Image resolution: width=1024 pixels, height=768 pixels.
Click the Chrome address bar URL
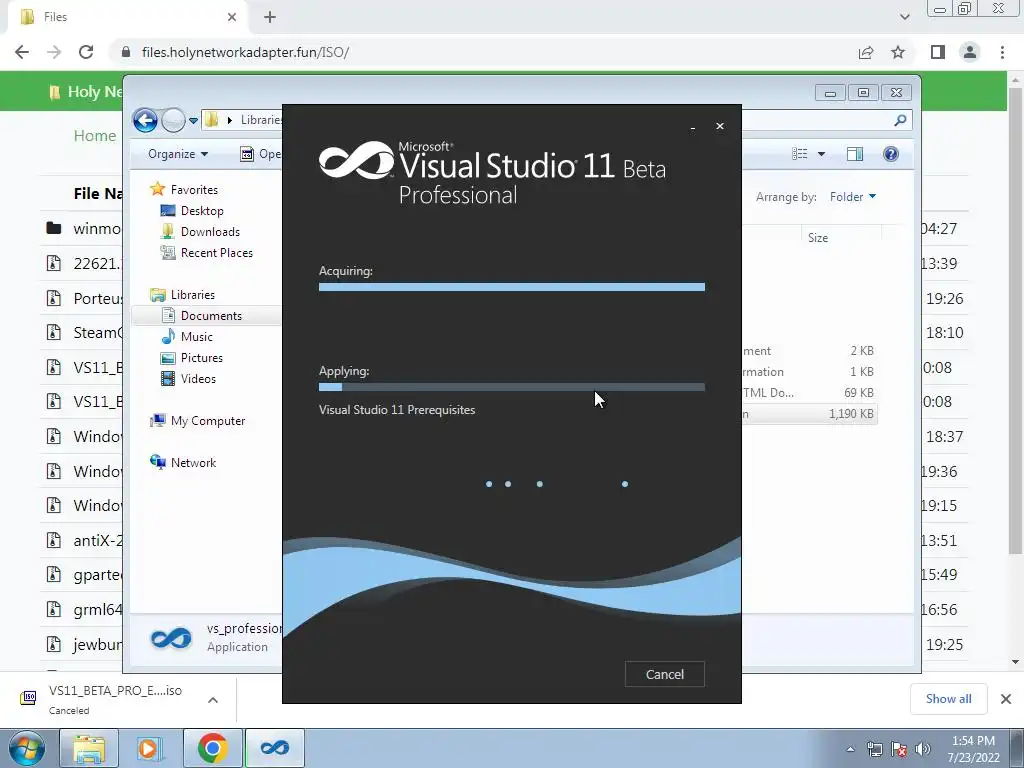[x=246, y=52]
